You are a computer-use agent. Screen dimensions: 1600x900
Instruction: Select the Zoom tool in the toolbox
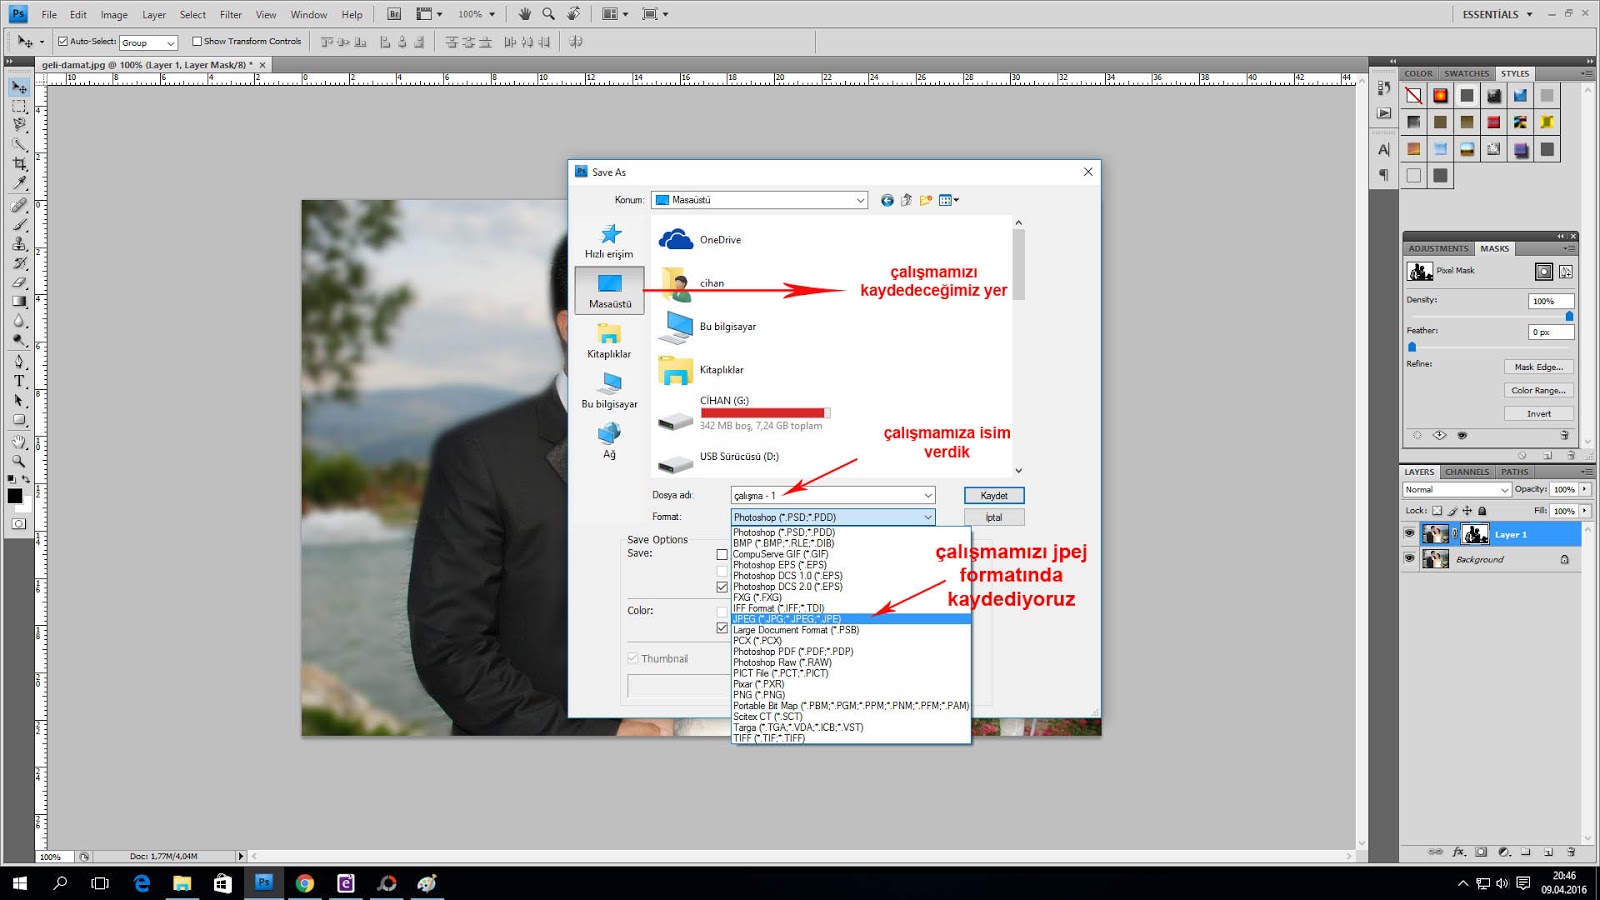pos(19,461)
